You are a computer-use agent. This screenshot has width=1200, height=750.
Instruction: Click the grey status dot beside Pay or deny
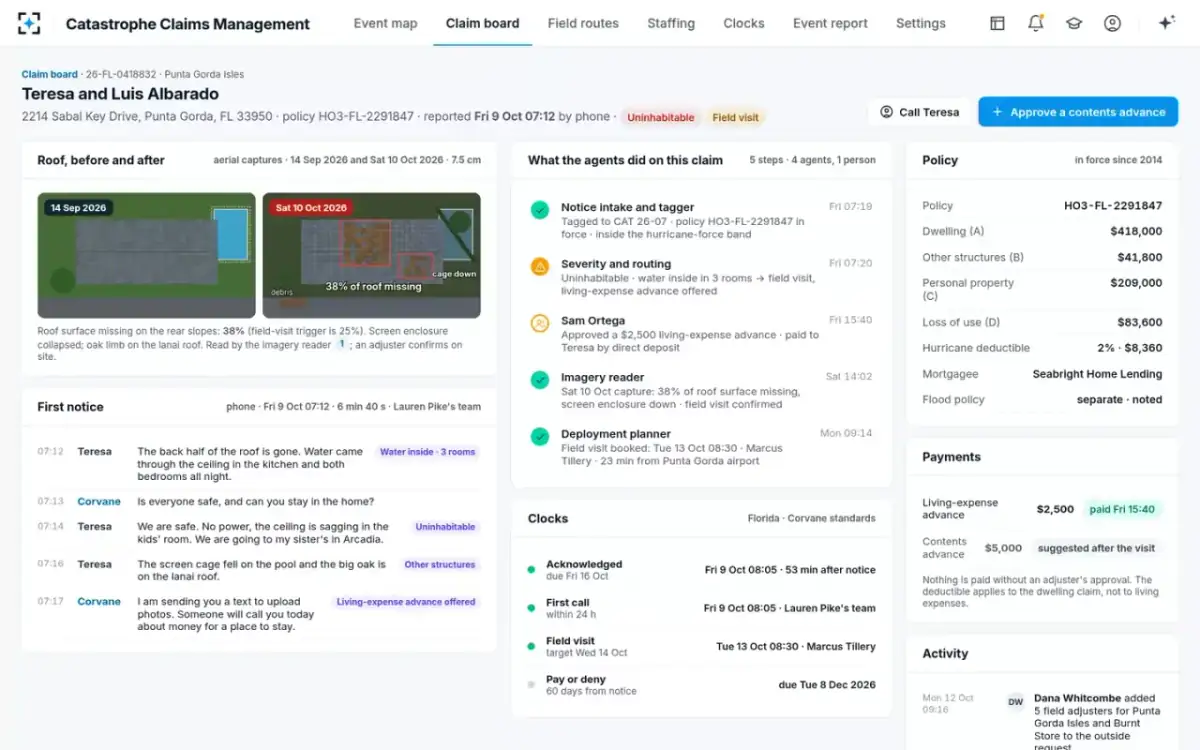pyautogui.click(x=531, y=685)
